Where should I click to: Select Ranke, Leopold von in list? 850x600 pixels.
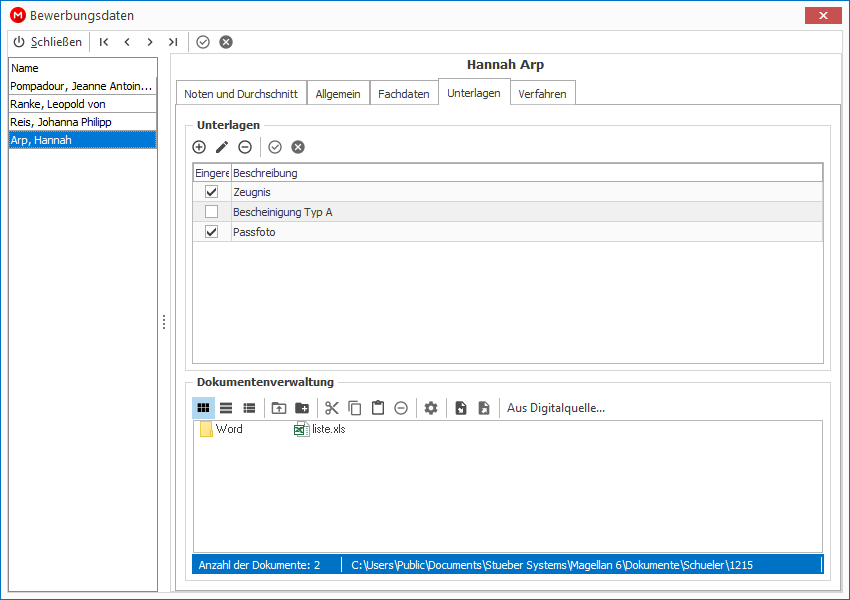[x=82, y=104]
